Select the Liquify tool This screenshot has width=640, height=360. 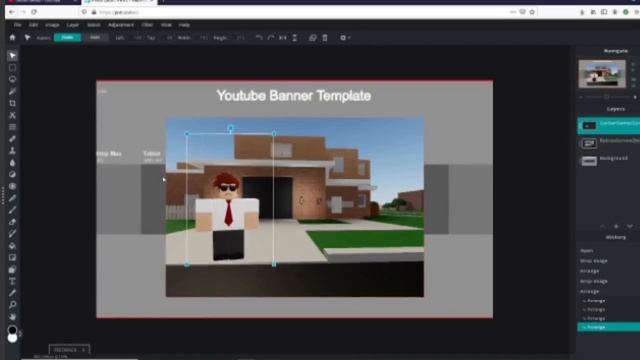12,127
